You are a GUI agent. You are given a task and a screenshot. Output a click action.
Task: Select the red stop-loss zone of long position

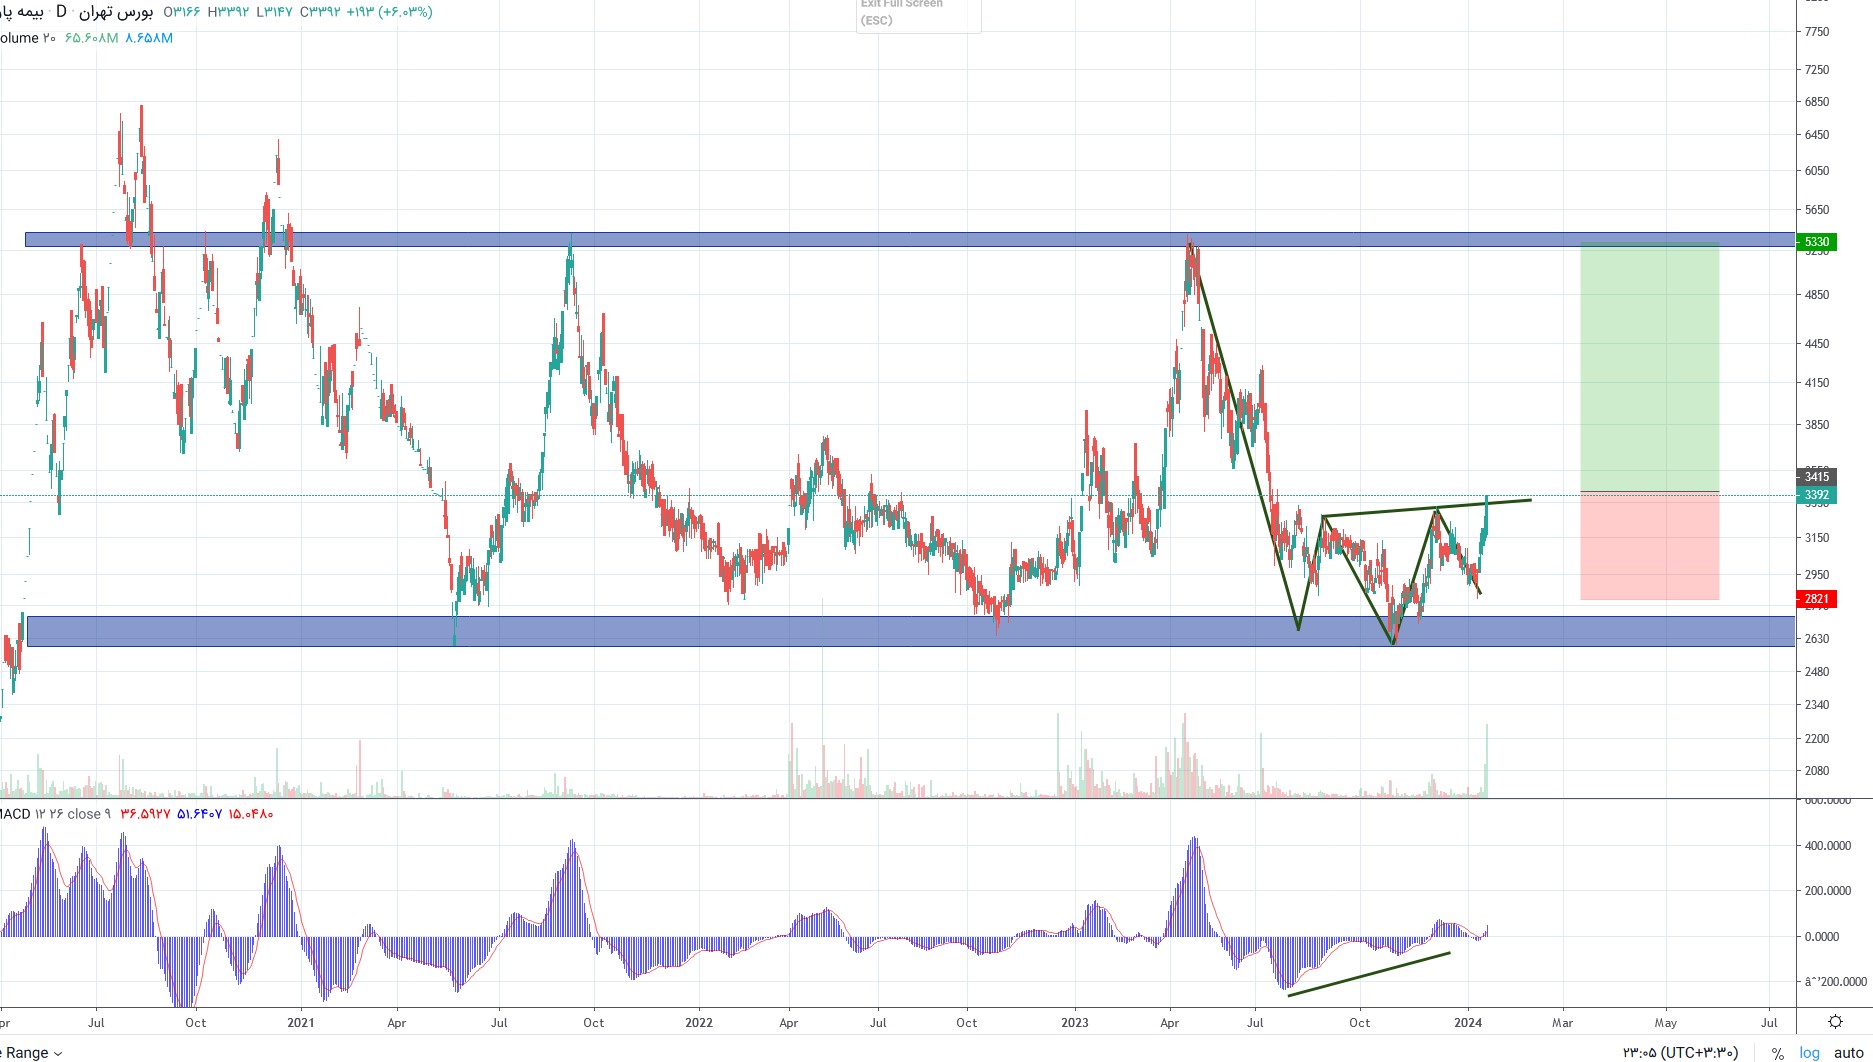(1649, 546)
